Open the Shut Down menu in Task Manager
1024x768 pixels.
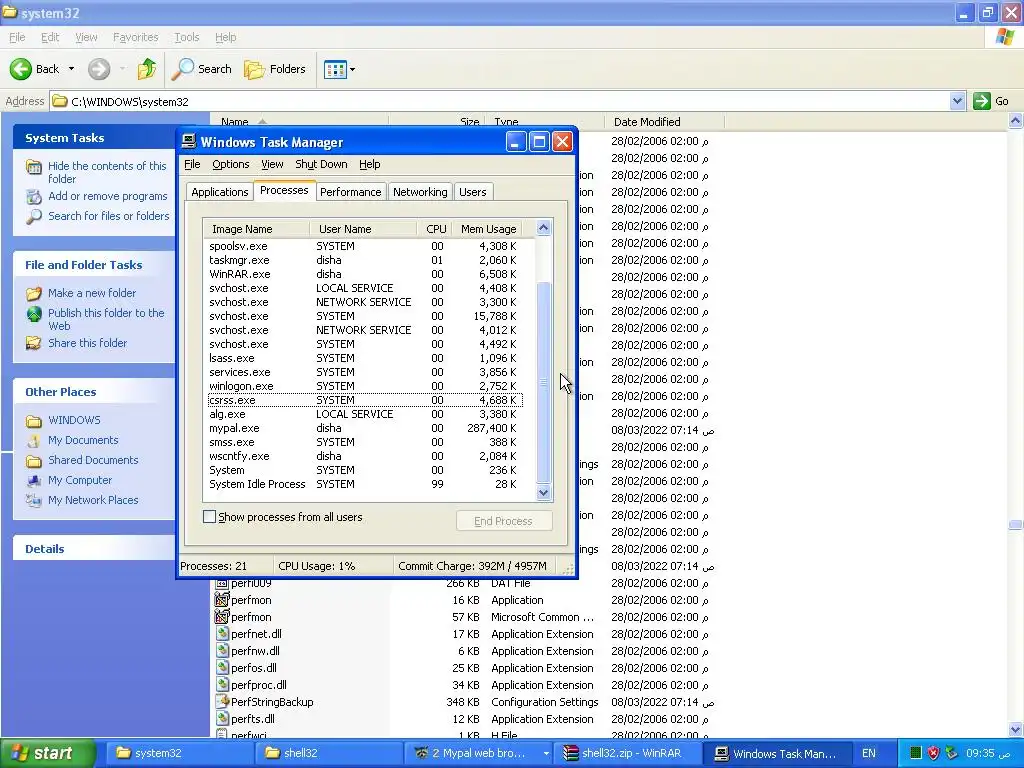321,164
